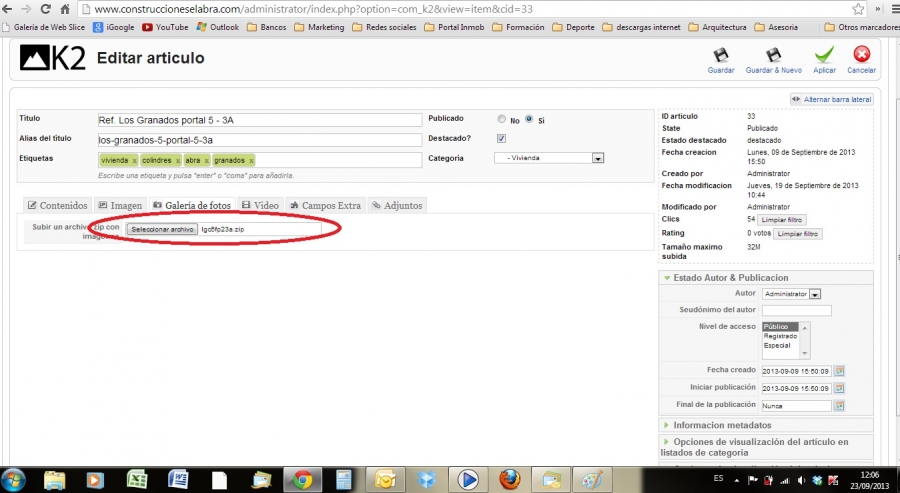
Task: Open the Imagen tab
Action: click(x=120, y=205)
